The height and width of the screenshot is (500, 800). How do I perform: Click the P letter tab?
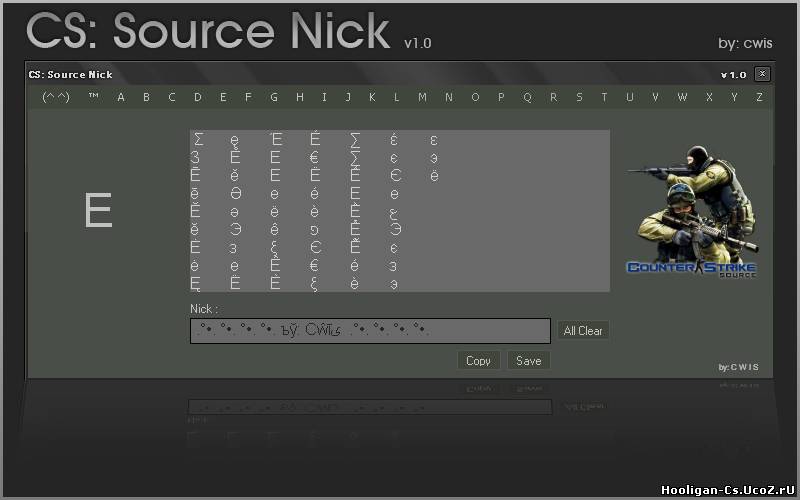pos(501,97)
